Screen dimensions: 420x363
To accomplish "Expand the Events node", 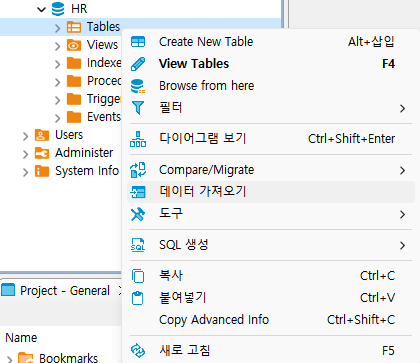I will coord(57,118).
